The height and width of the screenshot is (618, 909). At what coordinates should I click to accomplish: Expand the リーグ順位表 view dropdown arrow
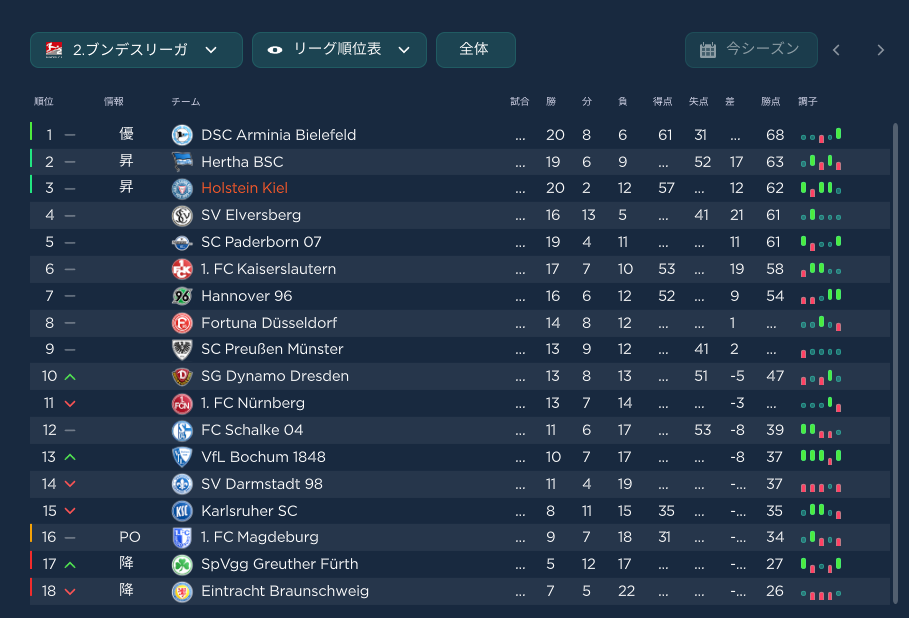[x=404, y=50]
